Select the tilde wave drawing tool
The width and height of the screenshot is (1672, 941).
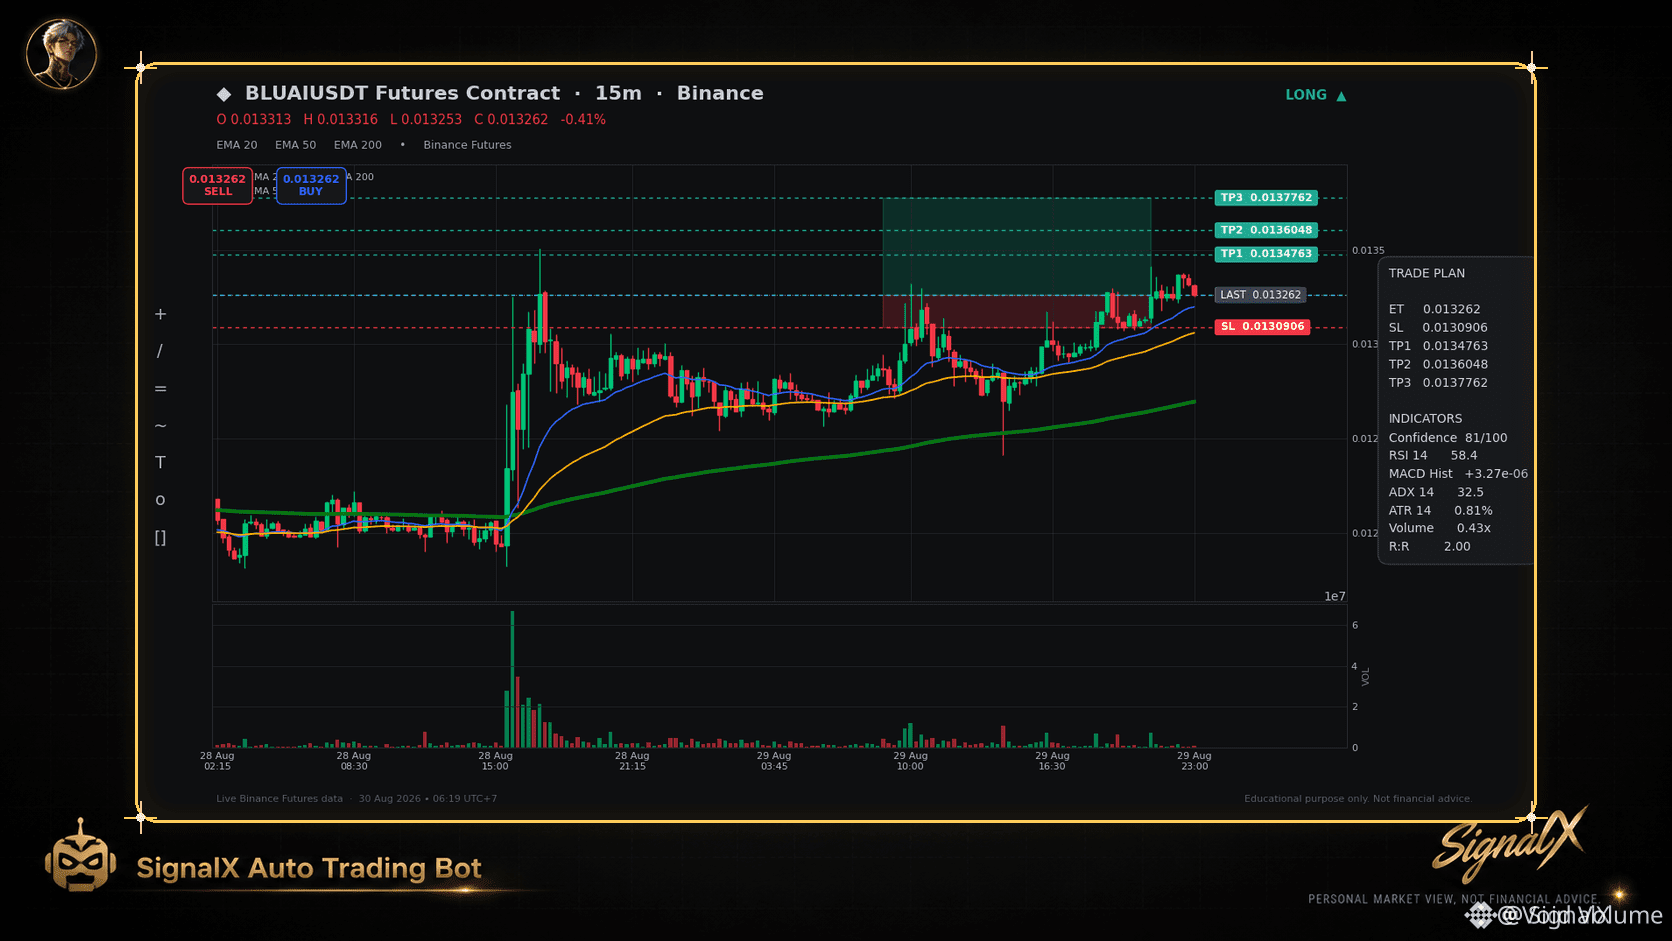click(160, 426)
